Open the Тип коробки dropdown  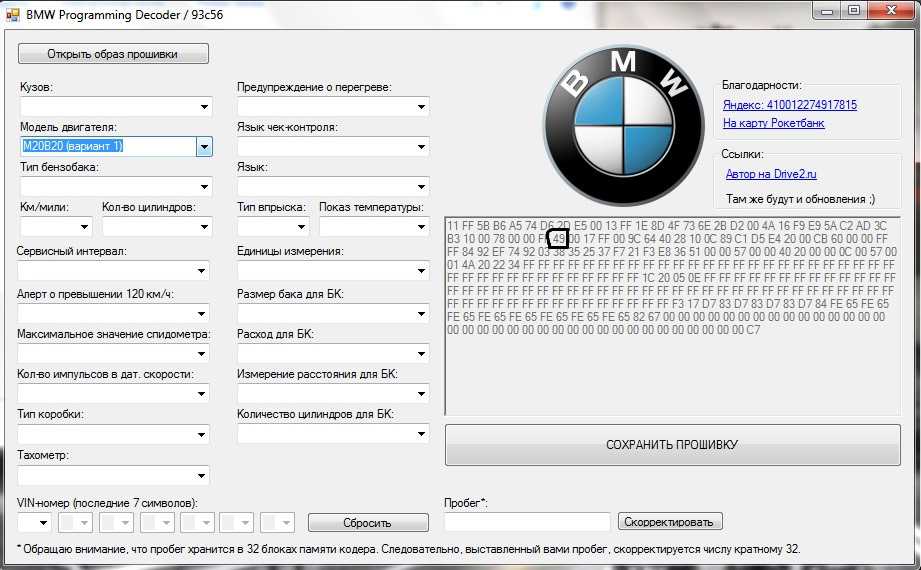(x=113, y=435)
